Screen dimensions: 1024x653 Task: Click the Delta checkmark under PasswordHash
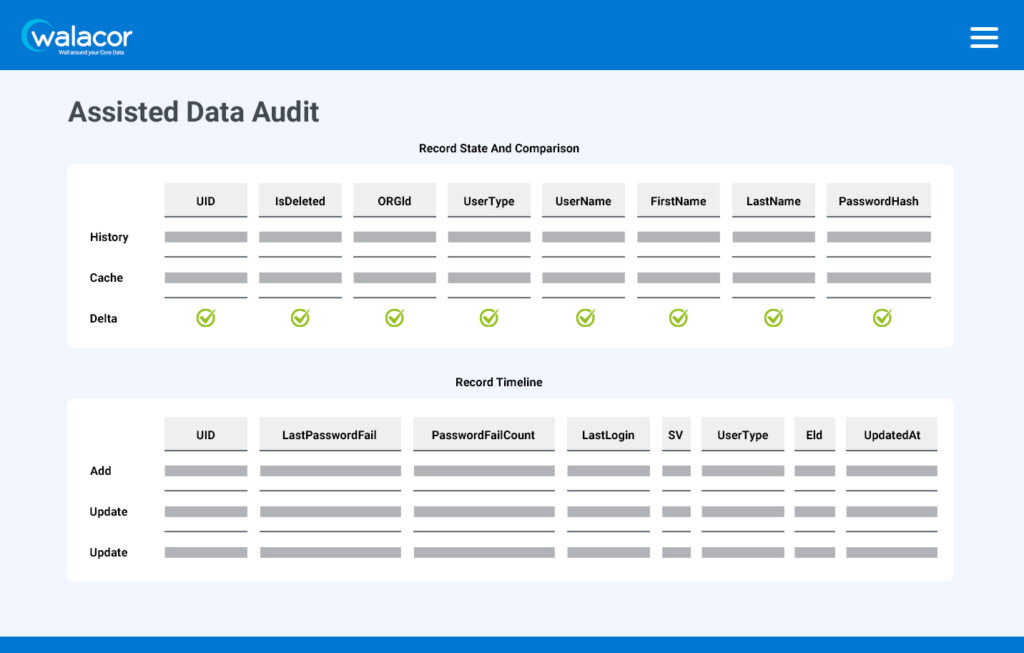(x=881, y=318)
